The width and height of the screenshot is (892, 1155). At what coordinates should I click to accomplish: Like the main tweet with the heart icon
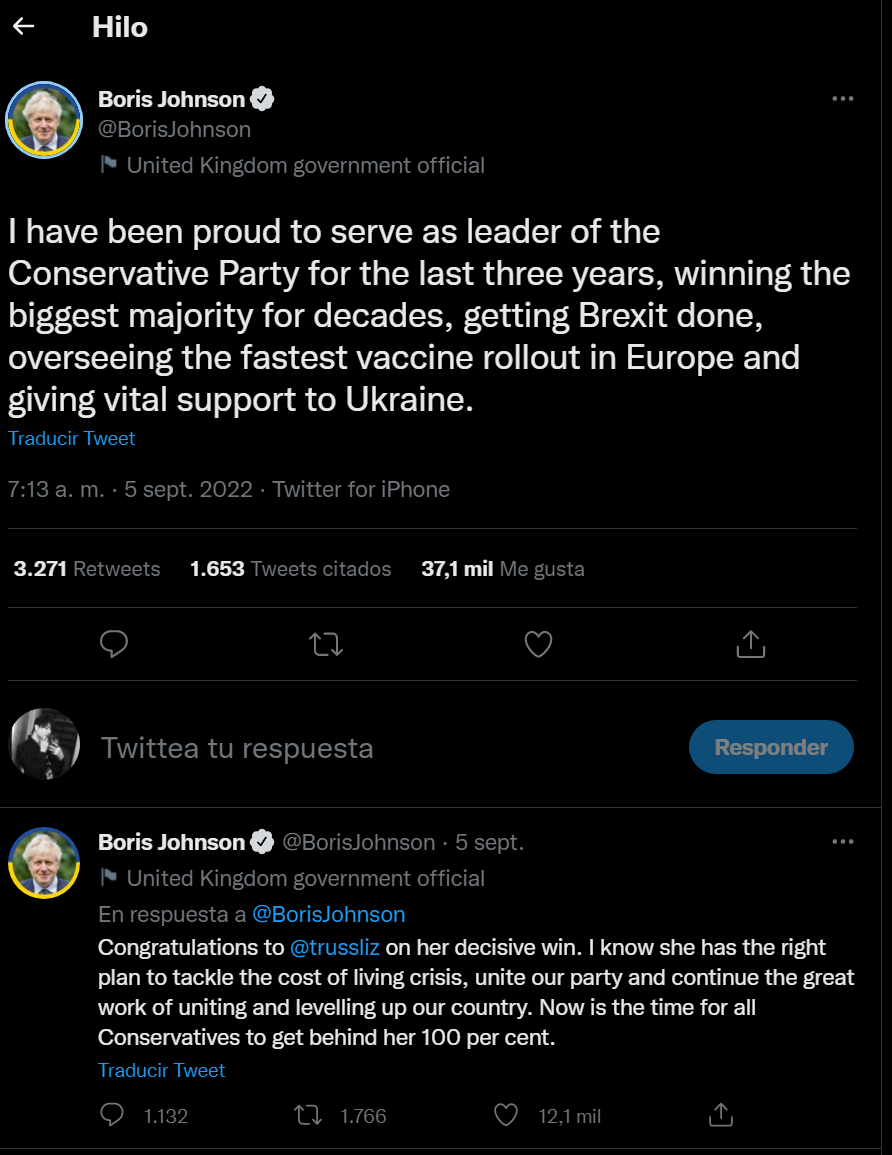coord(539,644)
